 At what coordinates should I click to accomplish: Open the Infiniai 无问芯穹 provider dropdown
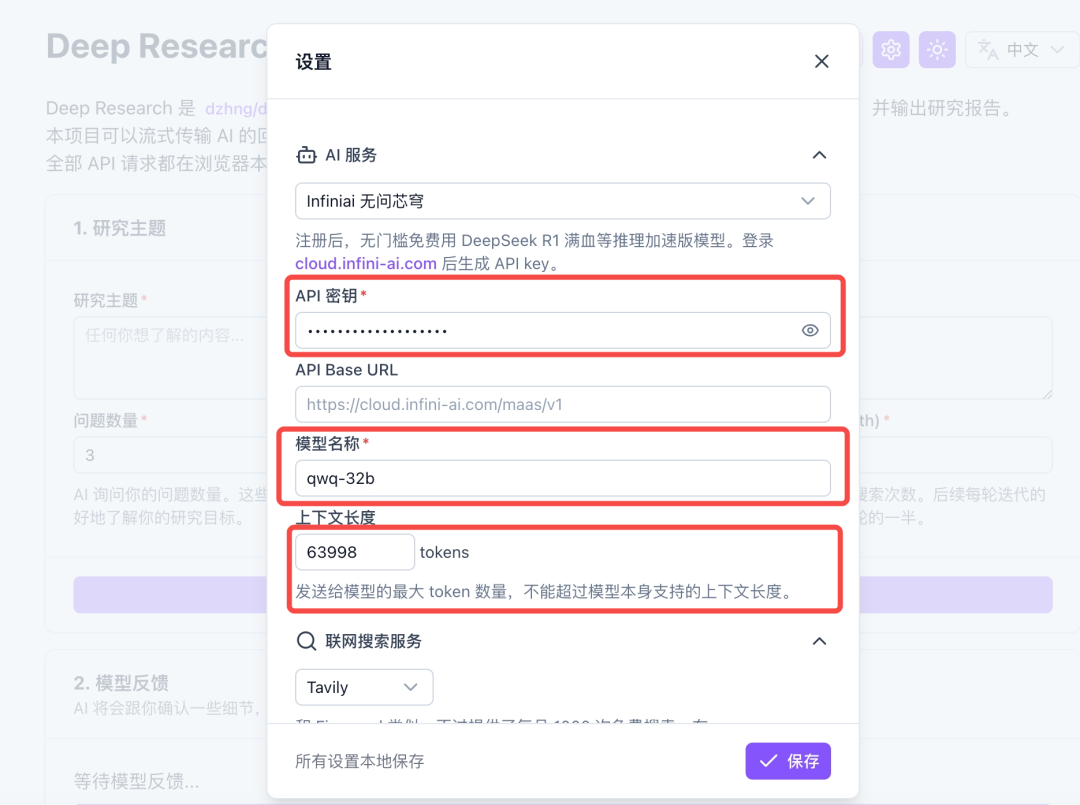(x=563, y=201)
